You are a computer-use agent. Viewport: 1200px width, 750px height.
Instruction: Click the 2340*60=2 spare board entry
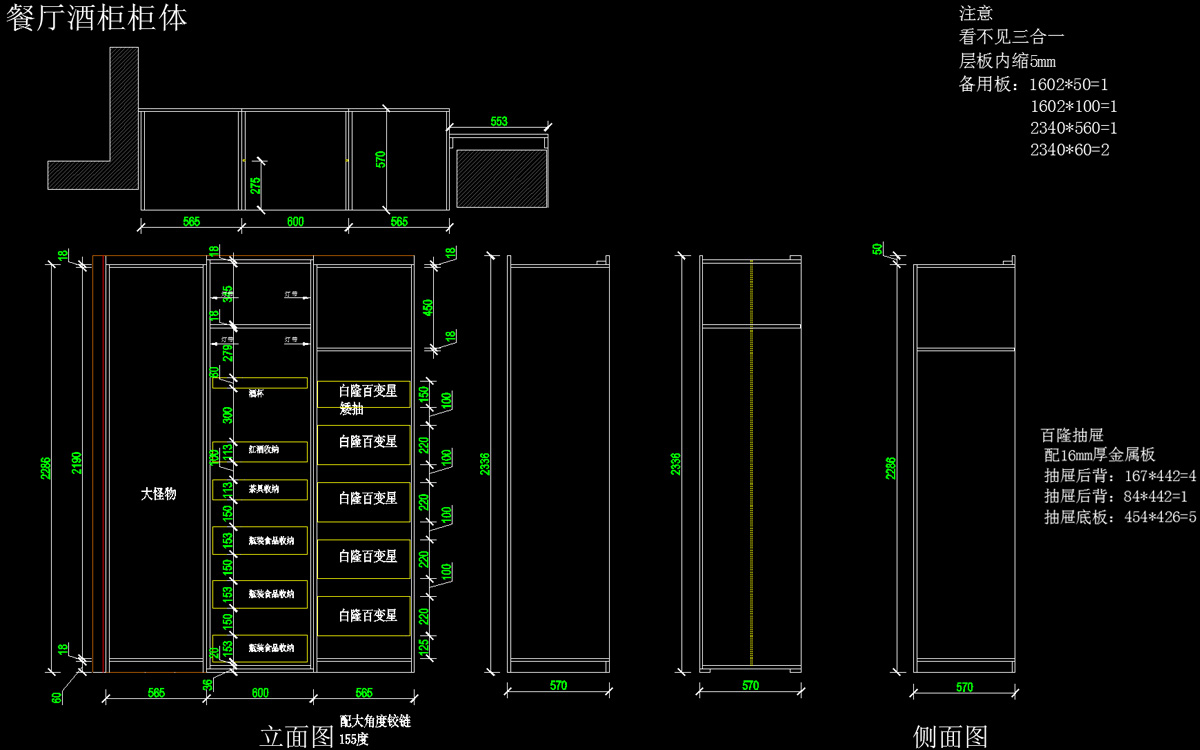tap(1069, 150)
